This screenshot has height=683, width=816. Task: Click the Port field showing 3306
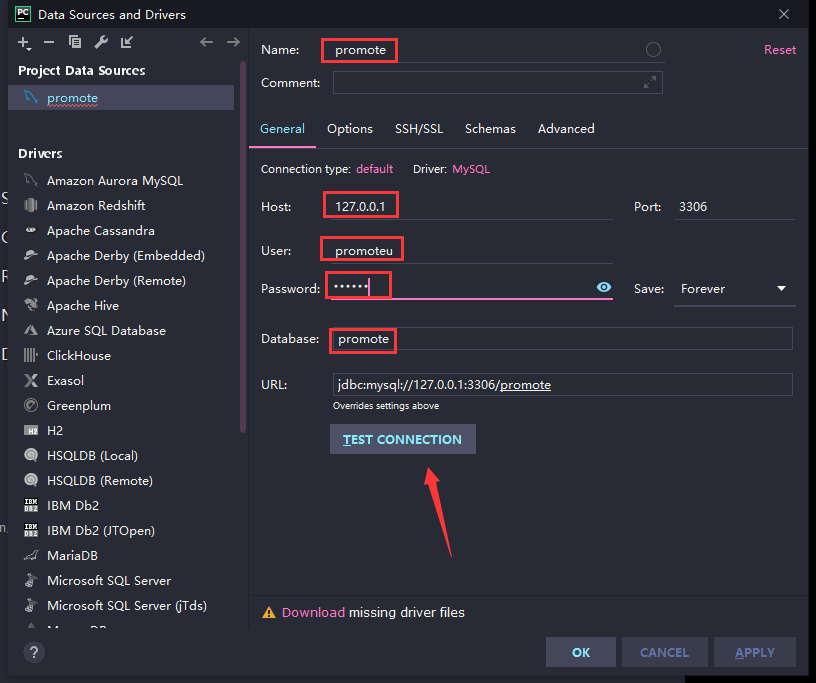[735, 207]
